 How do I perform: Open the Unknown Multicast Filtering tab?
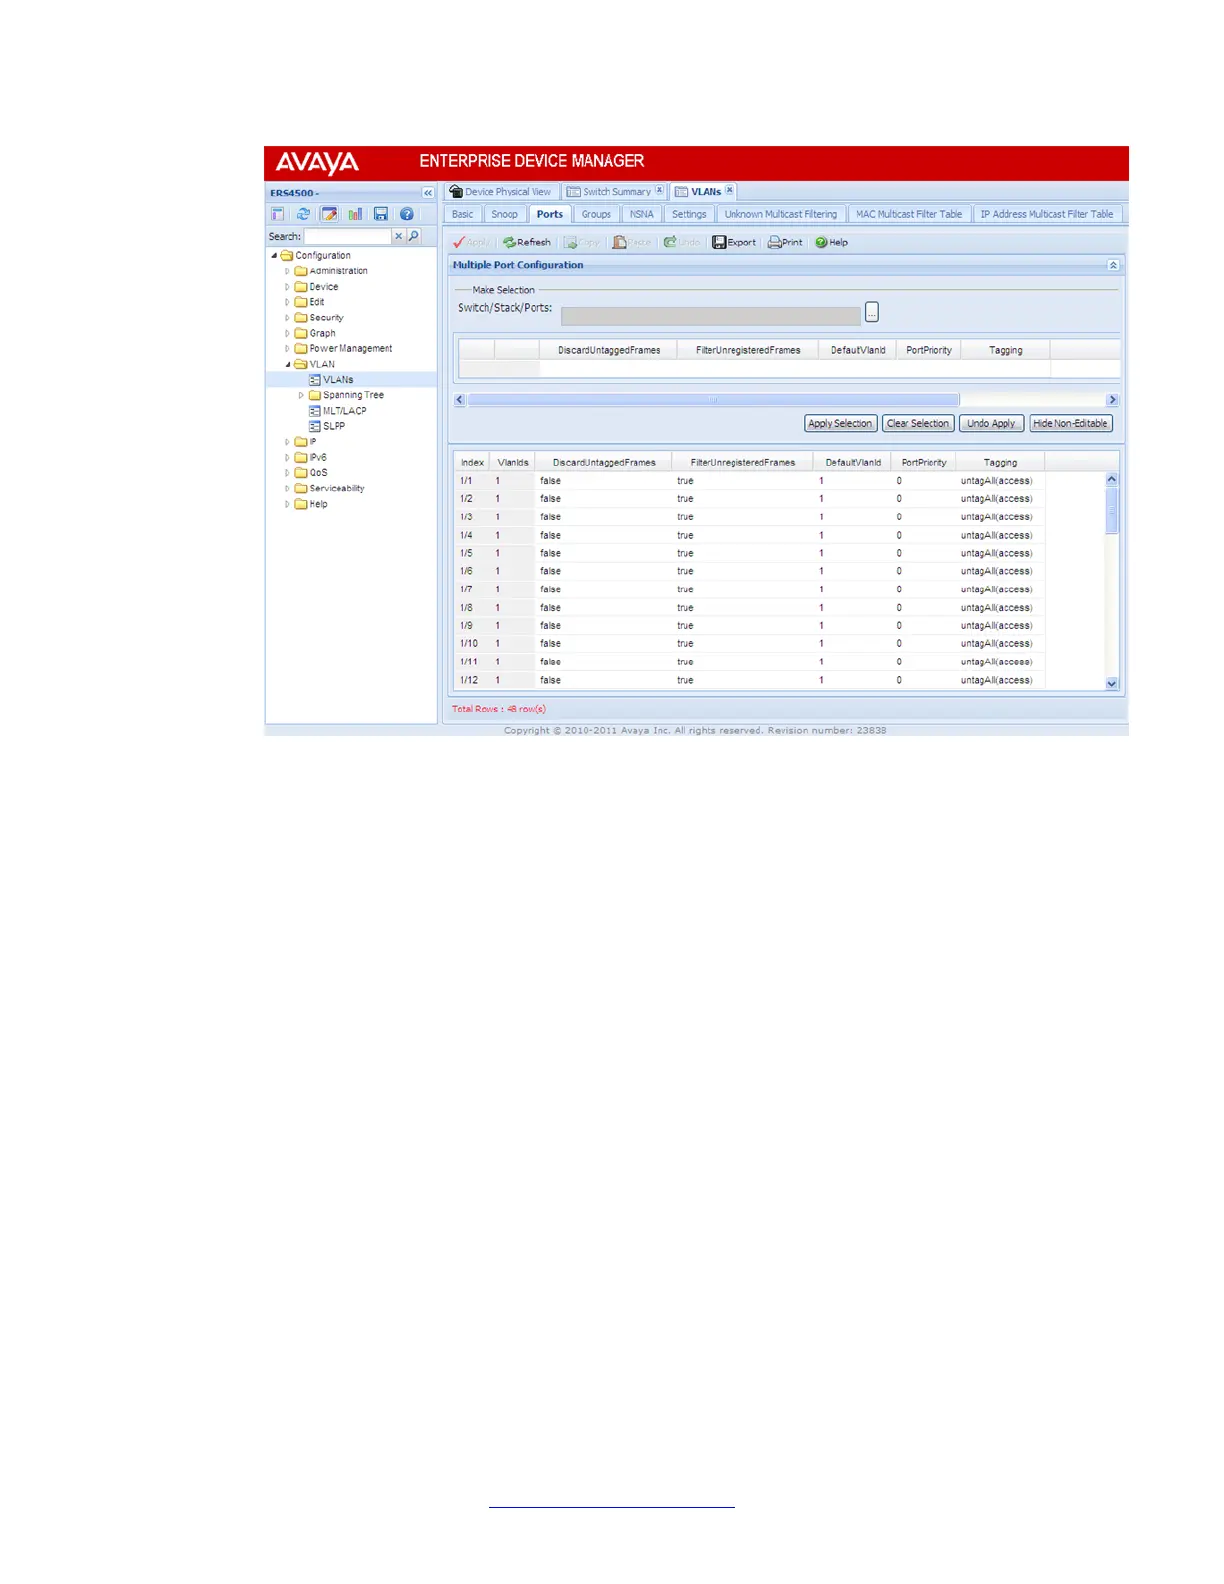click(x=781, y=214)
